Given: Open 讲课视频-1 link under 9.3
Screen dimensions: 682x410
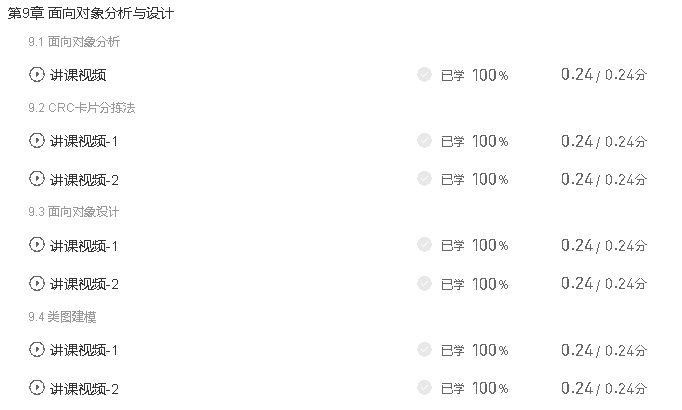Looking at the screenshot, I should [x=84, y=246].
